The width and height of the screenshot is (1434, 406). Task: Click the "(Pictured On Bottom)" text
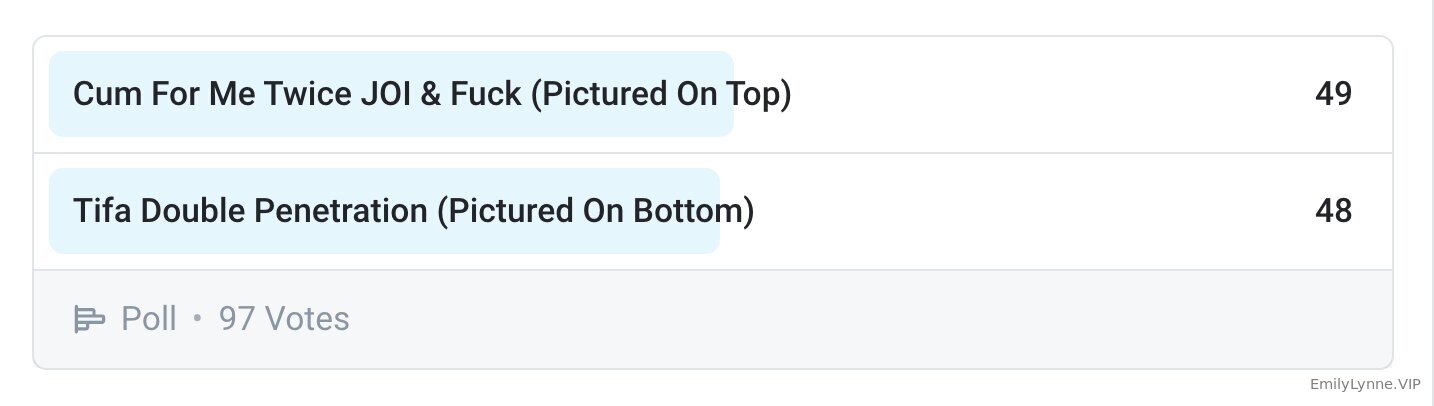click(595, 211)
